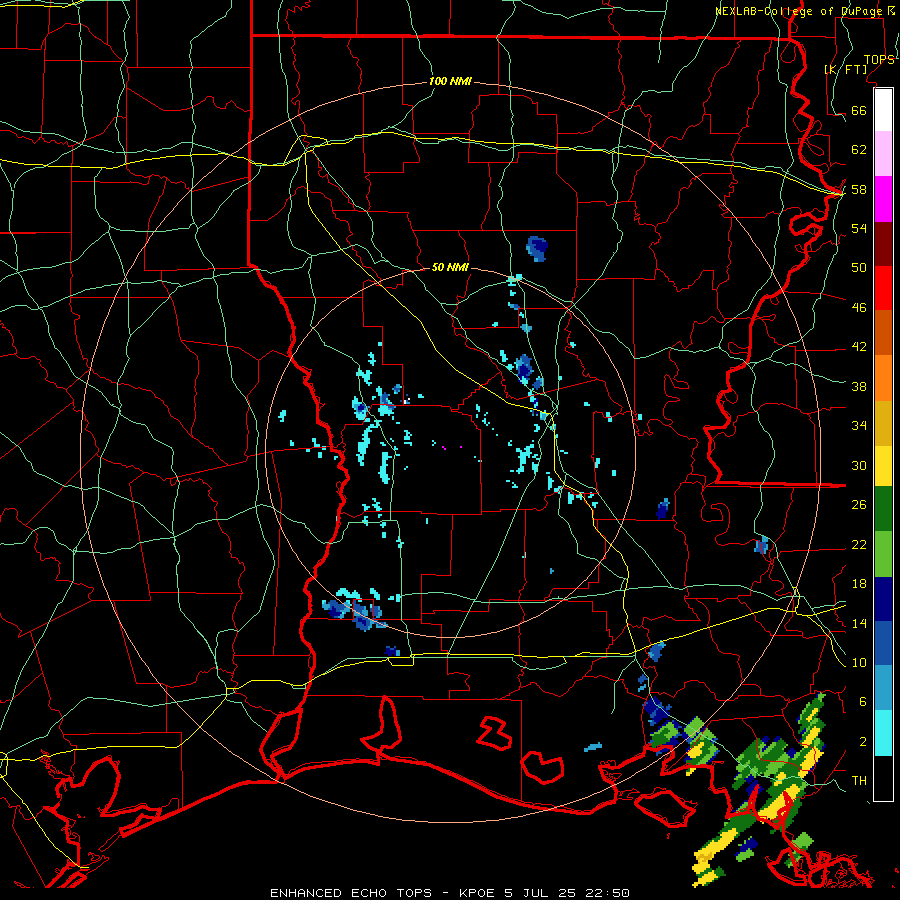Click the legend value '42'
Screen dimensions: 900x900
pyautogui.click(x=859, y=347)
